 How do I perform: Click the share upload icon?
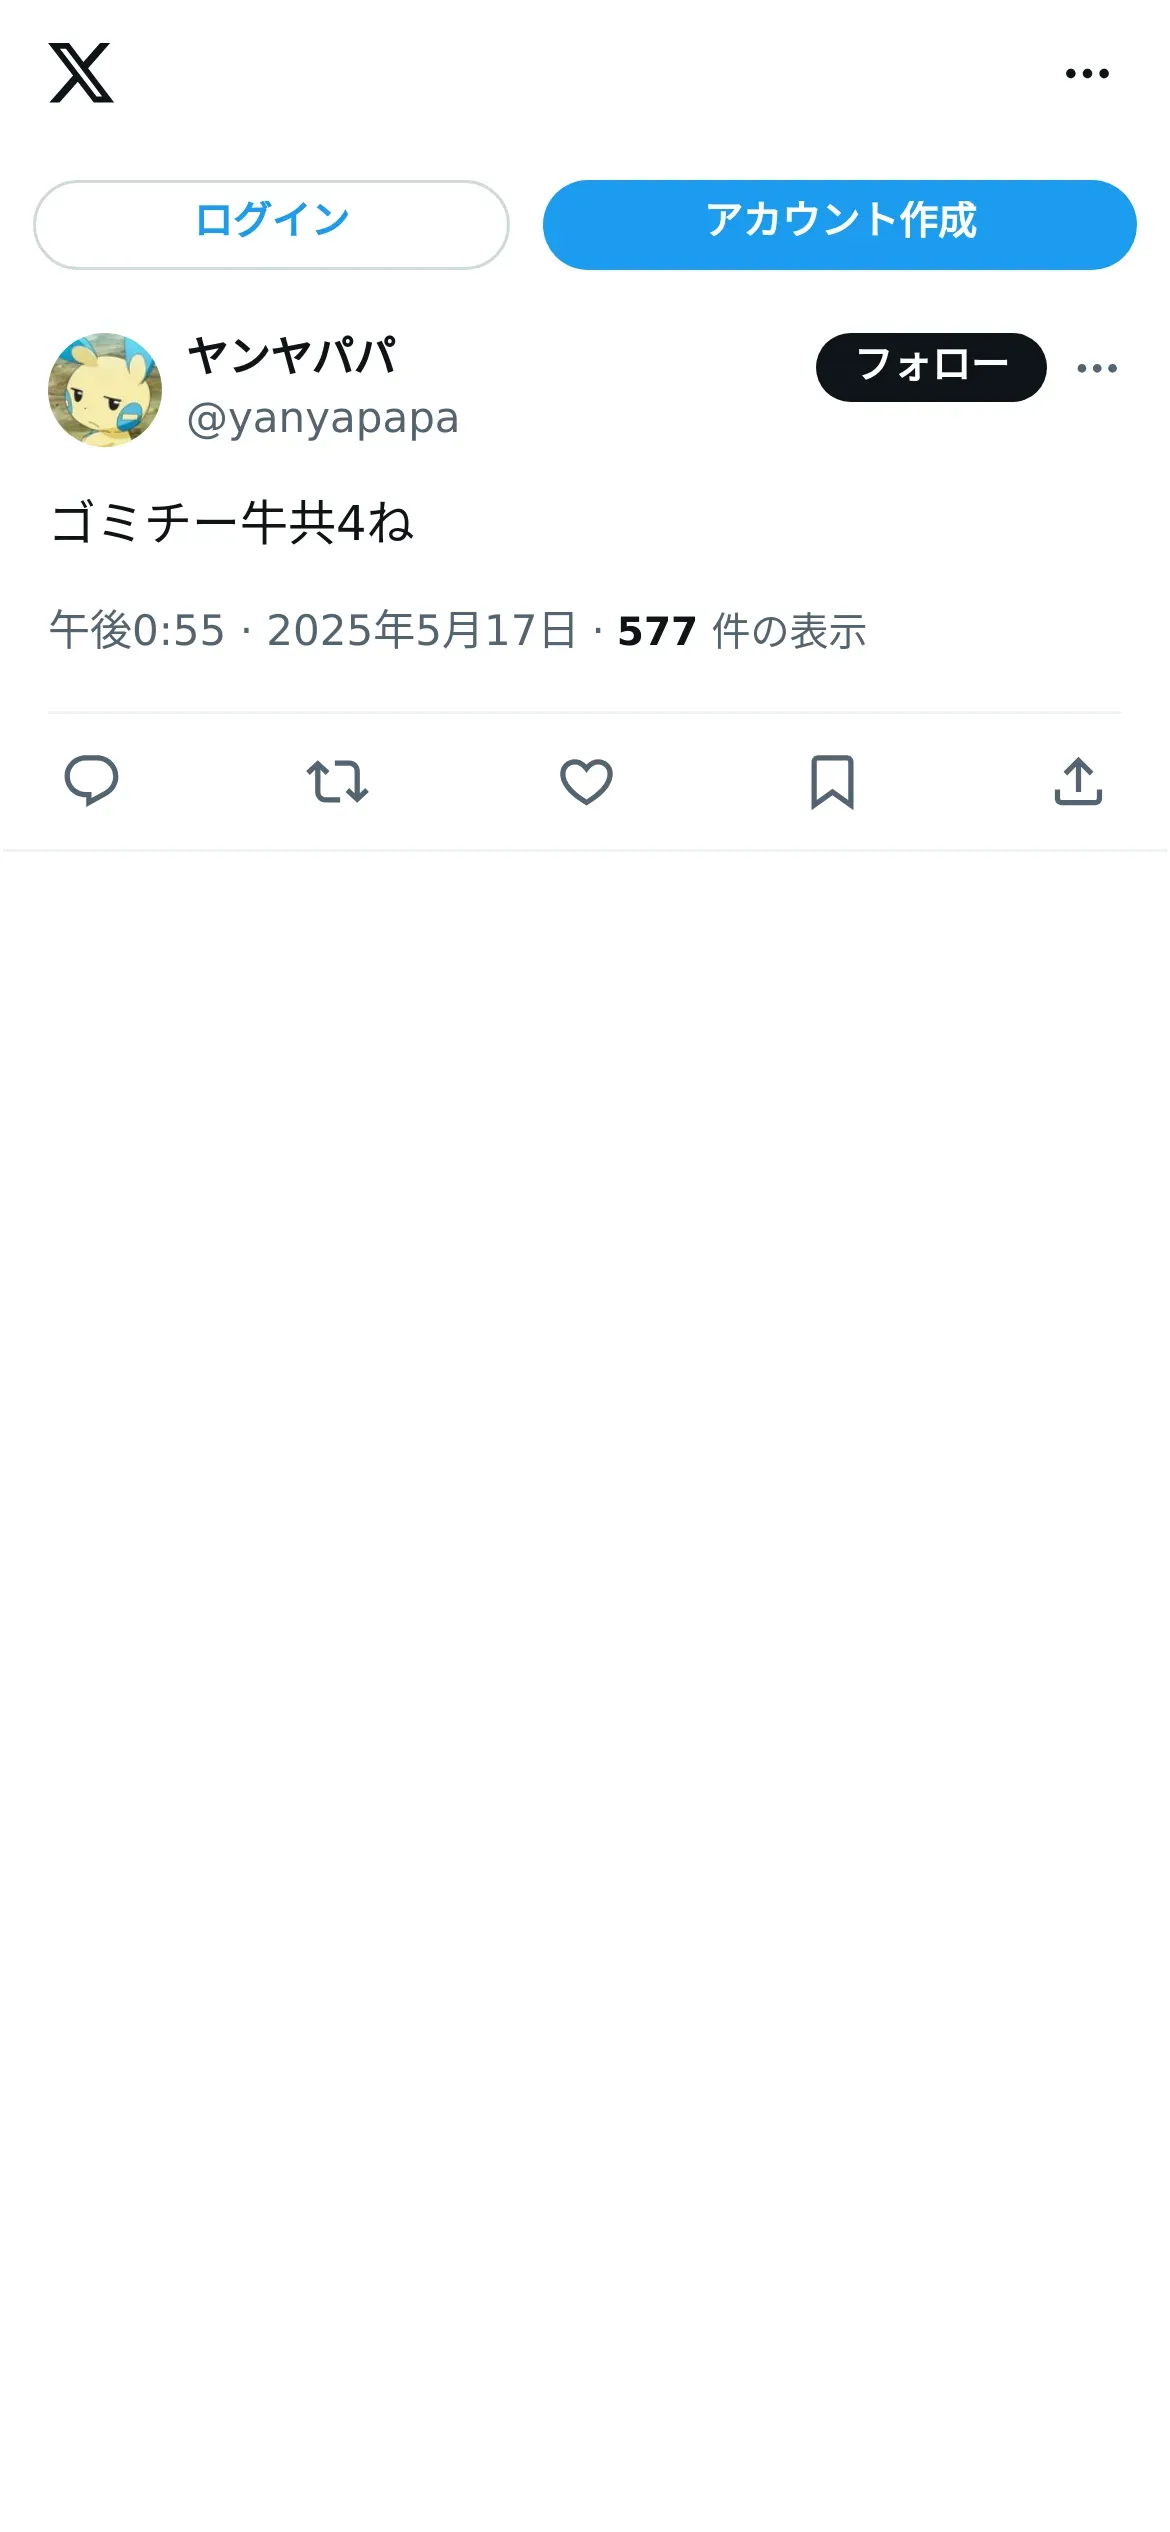pos(1078,781)
